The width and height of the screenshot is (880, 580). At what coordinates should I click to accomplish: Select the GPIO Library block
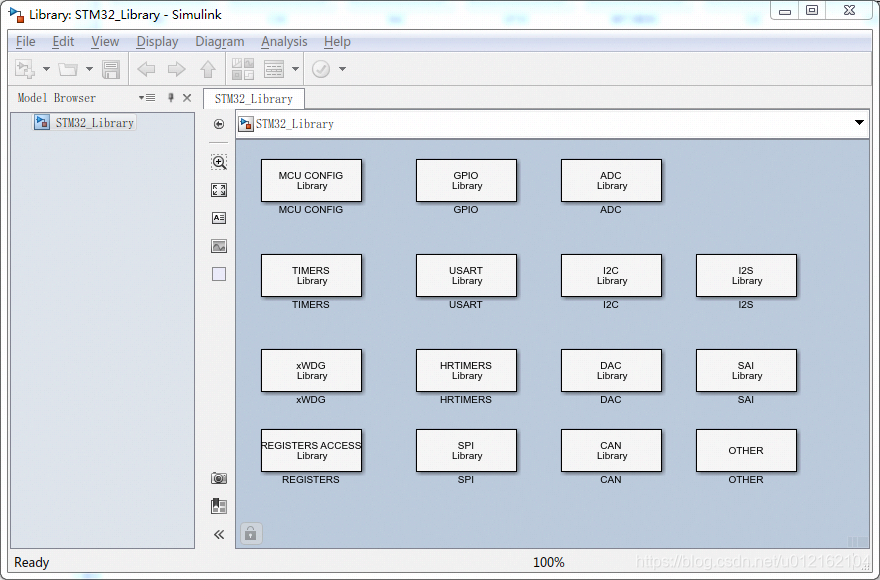click(x=466, y=180)
